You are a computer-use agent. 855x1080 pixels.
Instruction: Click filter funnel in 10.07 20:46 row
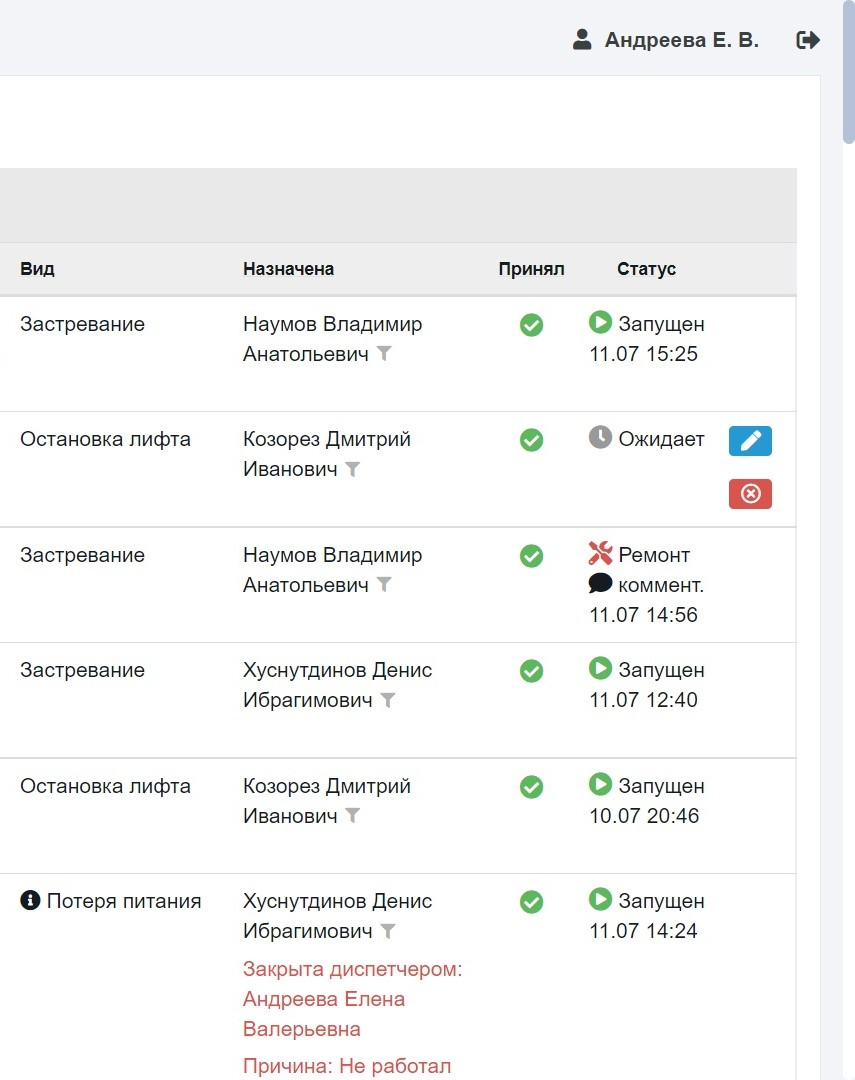[352, 816]
